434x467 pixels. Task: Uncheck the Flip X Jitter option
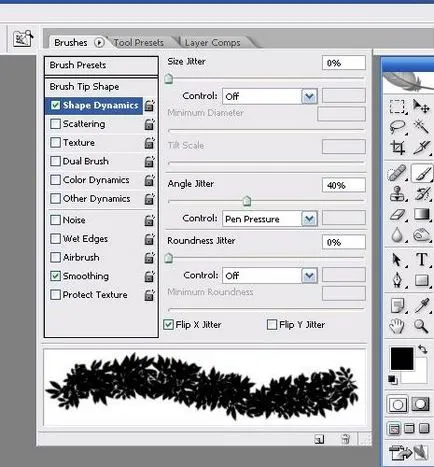tap(168, 324)
